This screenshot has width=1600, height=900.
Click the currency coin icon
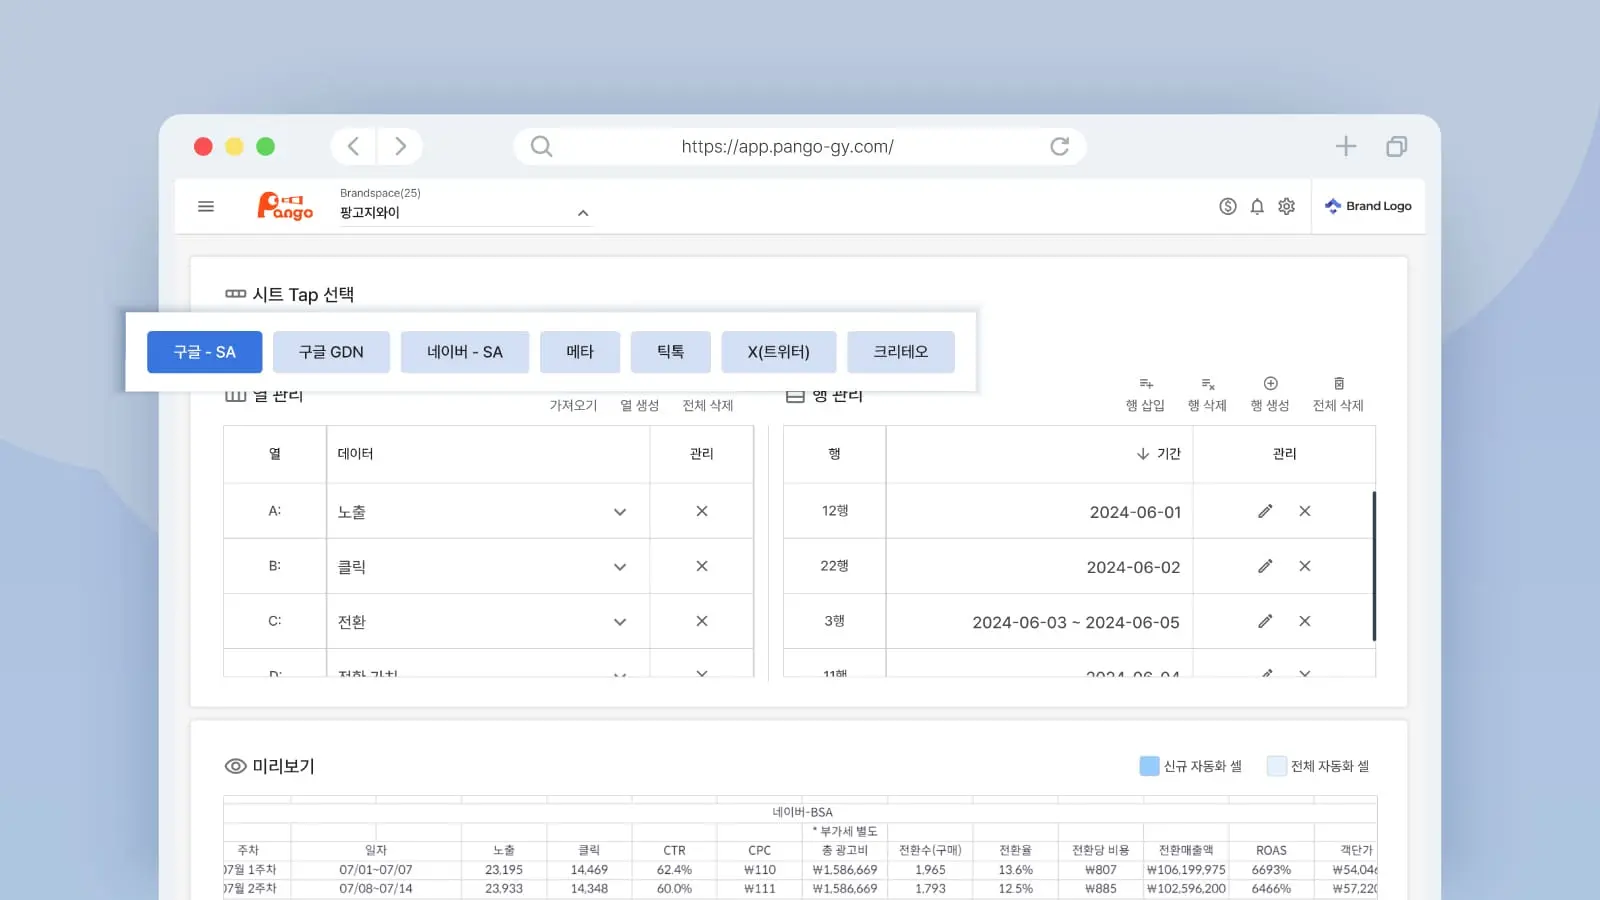(1228, 206)
